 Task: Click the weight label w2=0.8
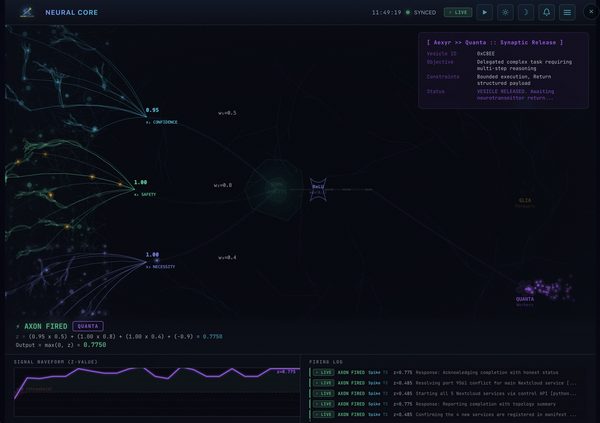[x=223, y=185]
